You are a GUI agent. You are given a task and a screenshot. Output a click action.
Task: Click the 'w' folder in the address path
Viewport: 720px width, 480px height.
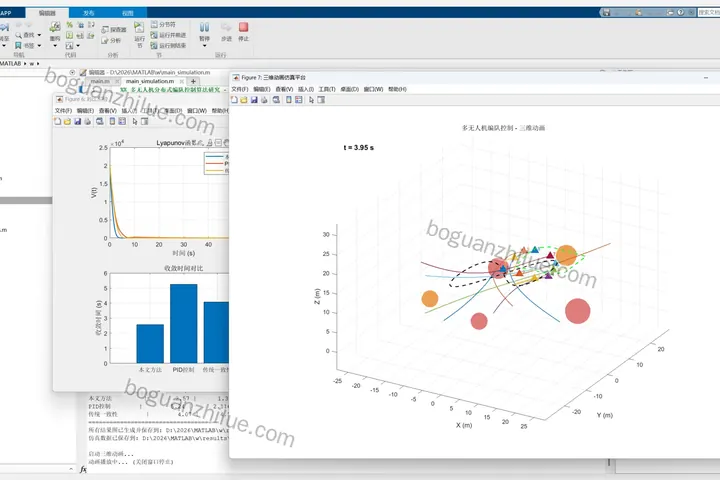click(x=32, y=63)
